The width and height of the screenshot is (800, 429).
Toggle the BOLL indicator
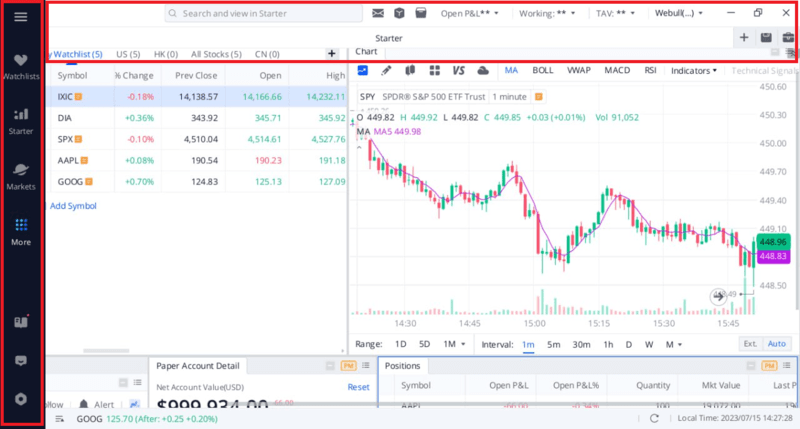(x=542, y=70)
